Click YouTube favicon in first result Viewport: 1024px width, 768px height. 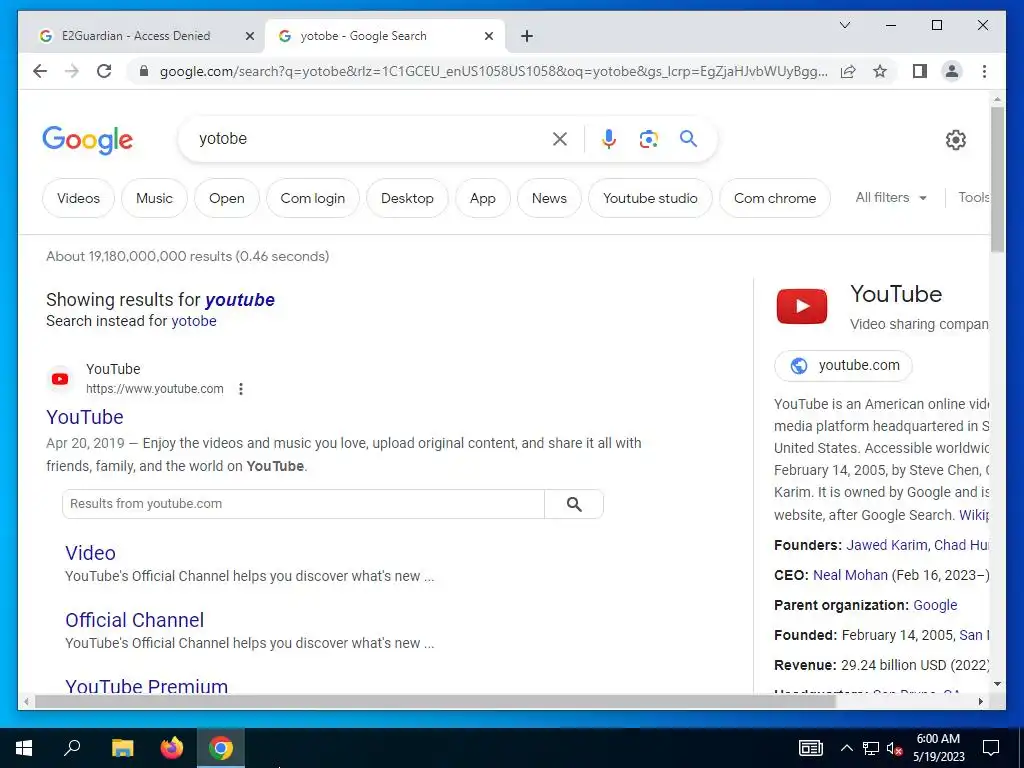tap(60, 379)
